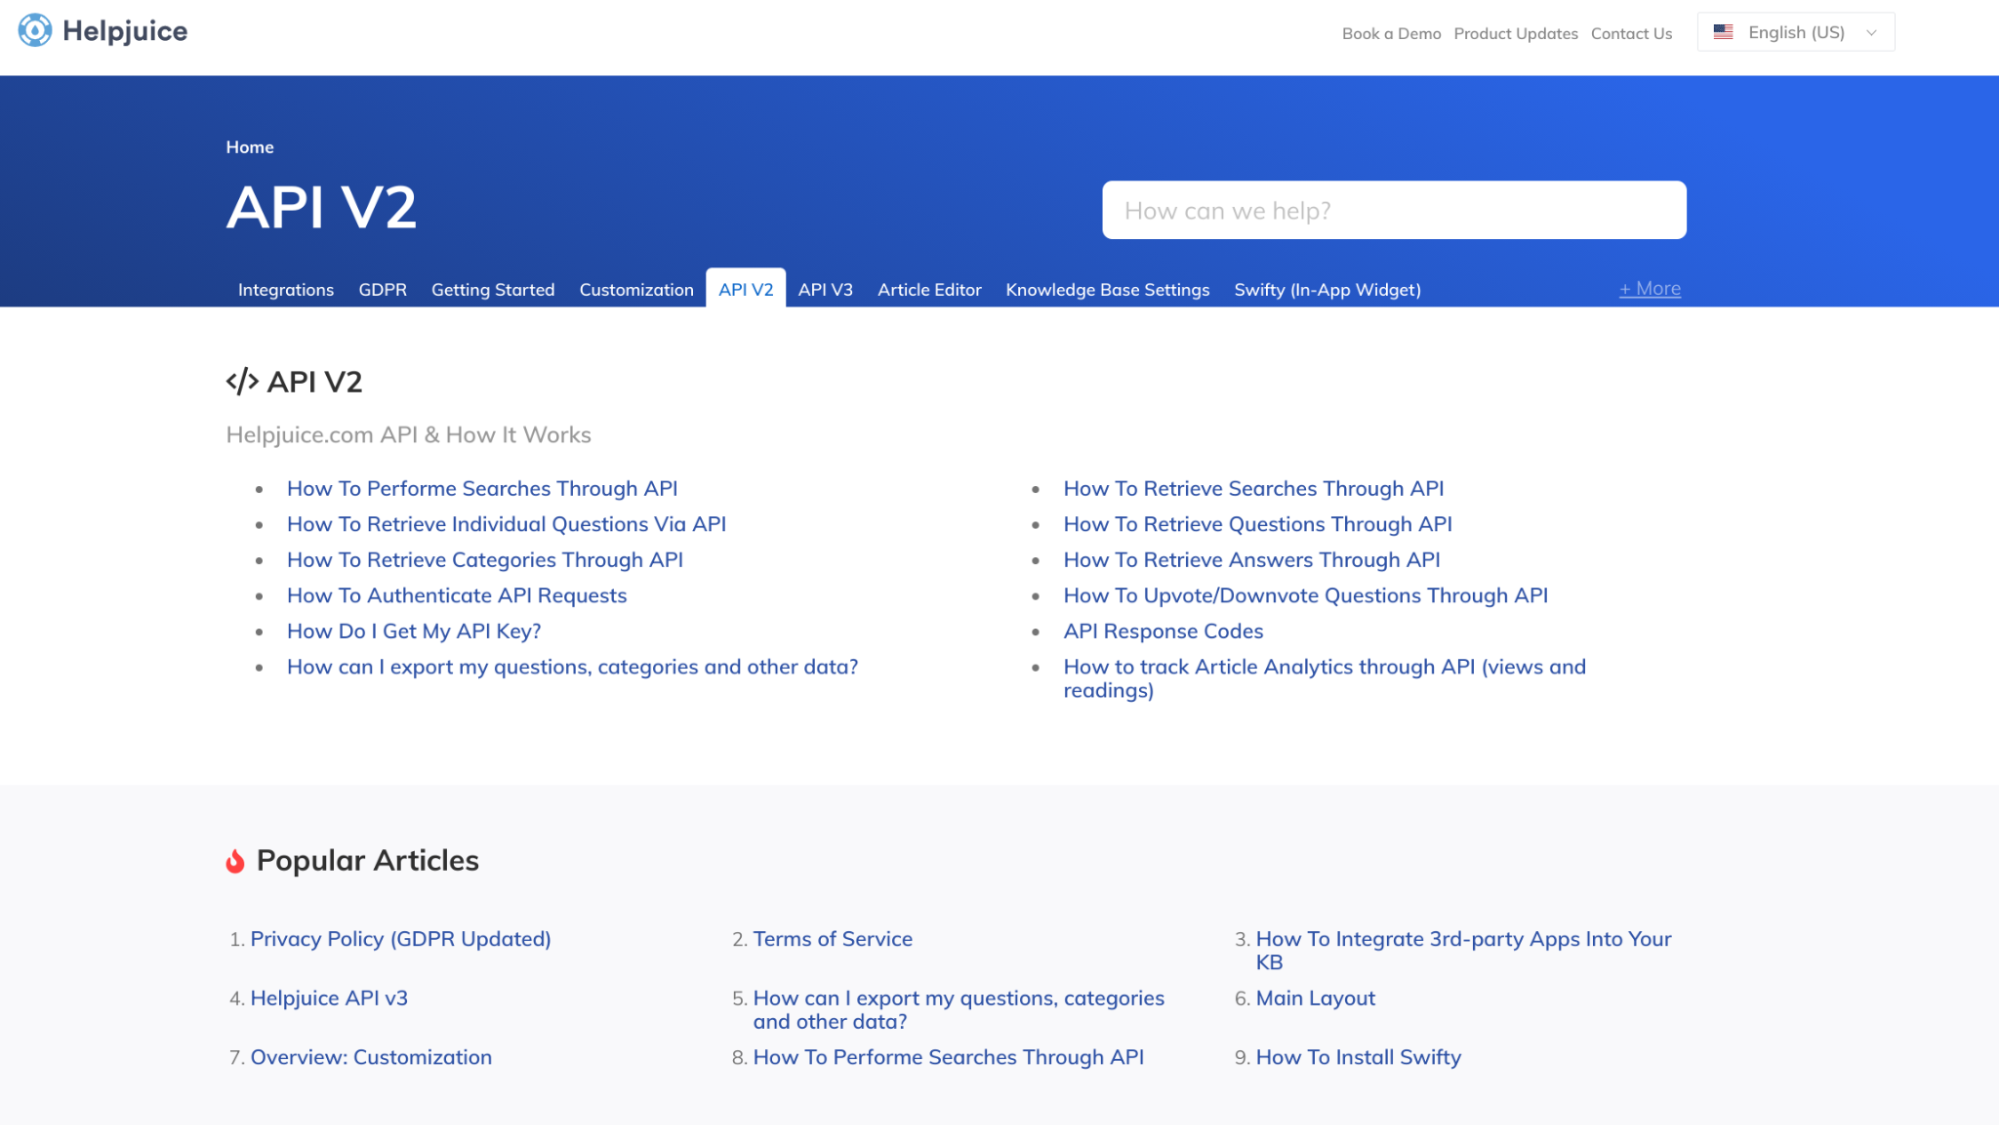This screenshot has width=1999, height=1126.
Task: Open the Getting Started tab
Action: coord(493,290)
